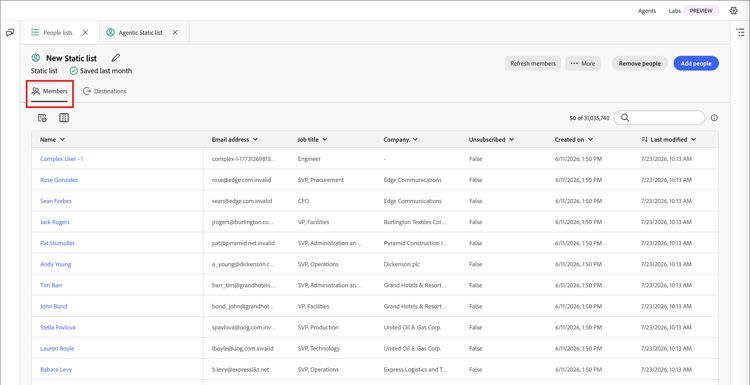Expand the Created on column menu
This screenshot has height=385, width=750.
pyautogui.click(x=590, y=140)
